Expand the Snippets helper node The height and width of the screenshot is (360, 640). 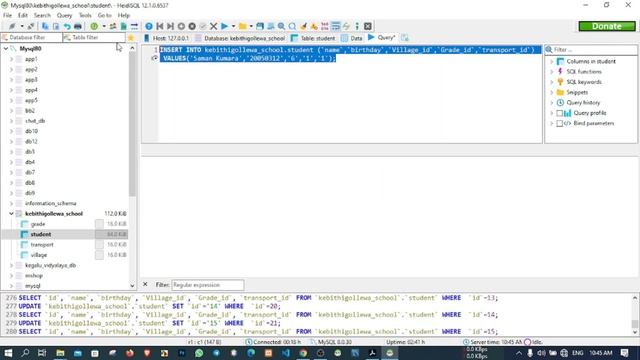(552, 93)
